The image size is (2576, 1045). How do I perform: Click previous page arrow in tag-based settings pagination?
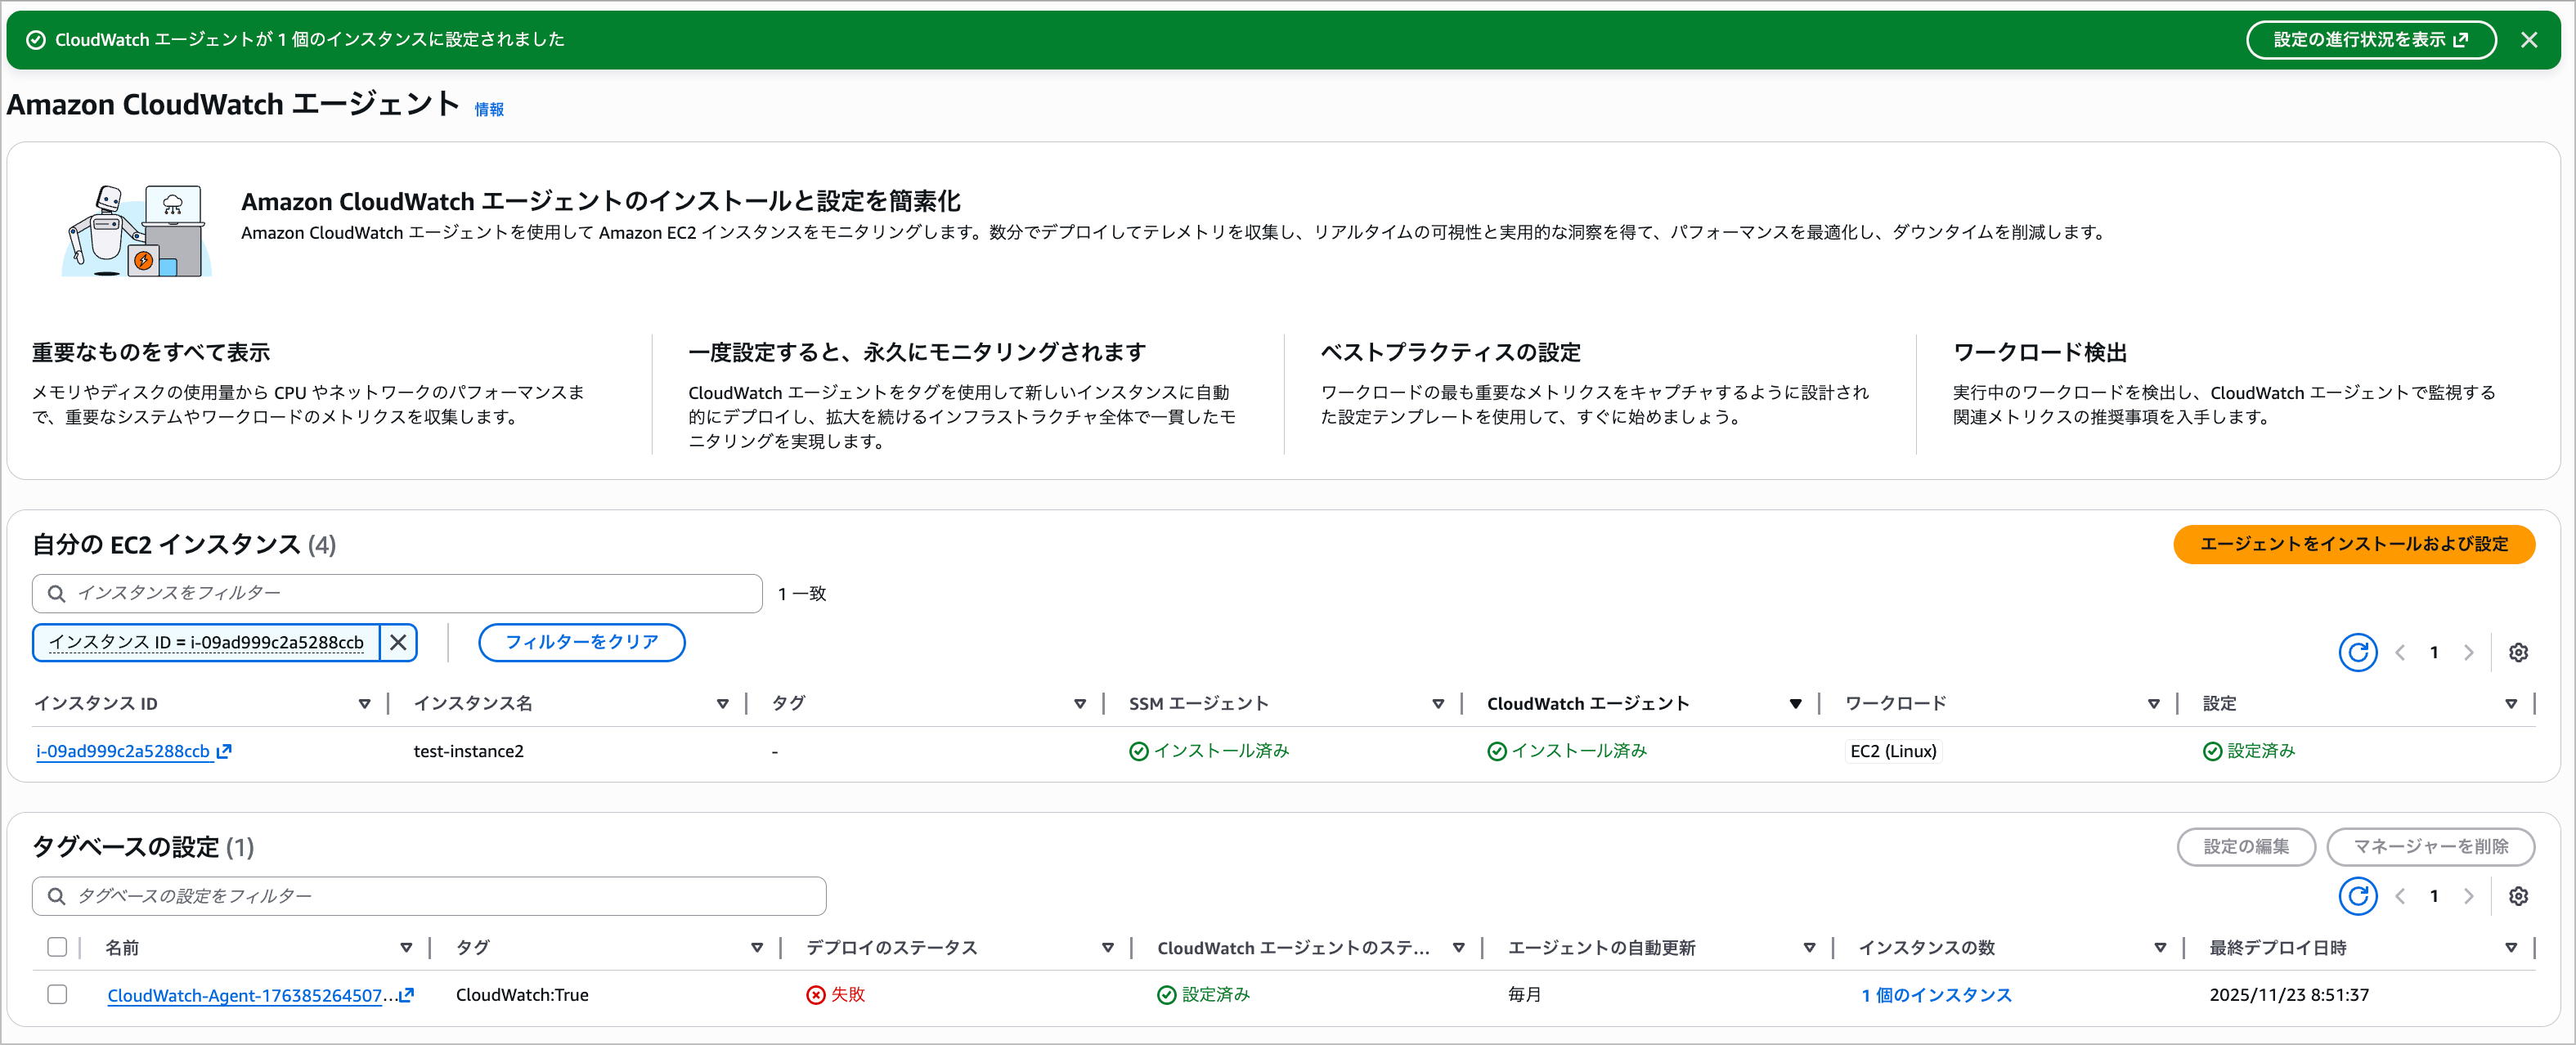coord(2400,896)
